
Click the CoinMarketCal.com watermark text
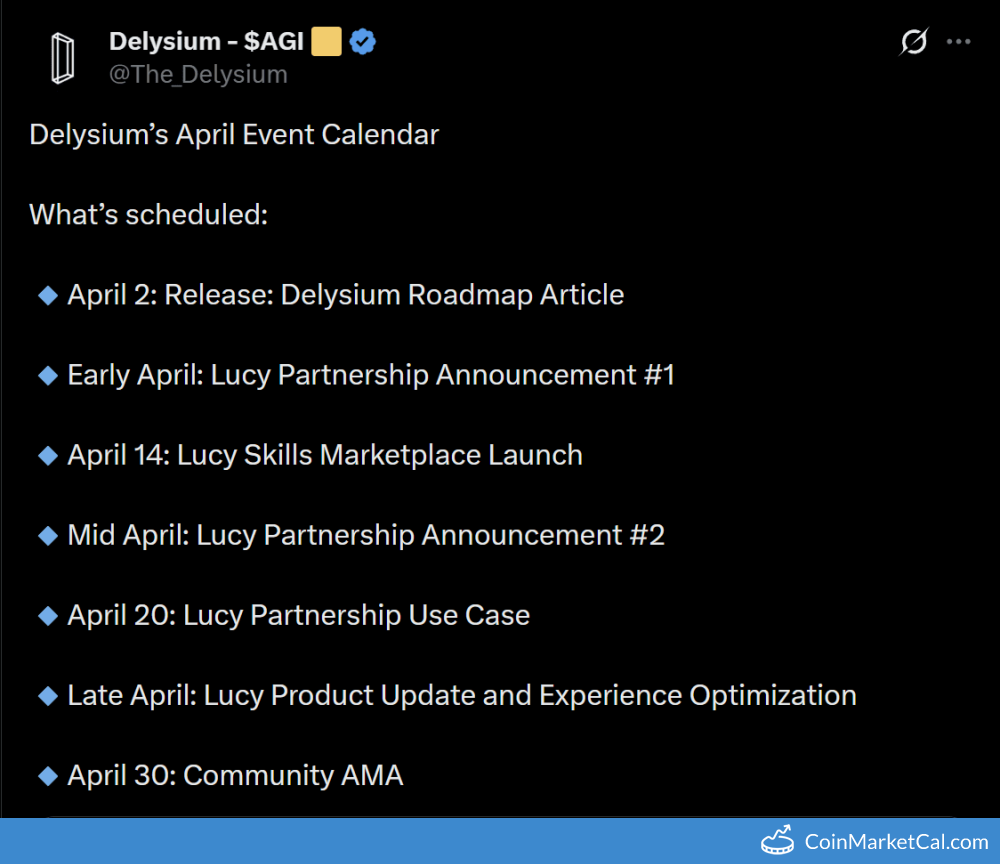coord(896,842)
